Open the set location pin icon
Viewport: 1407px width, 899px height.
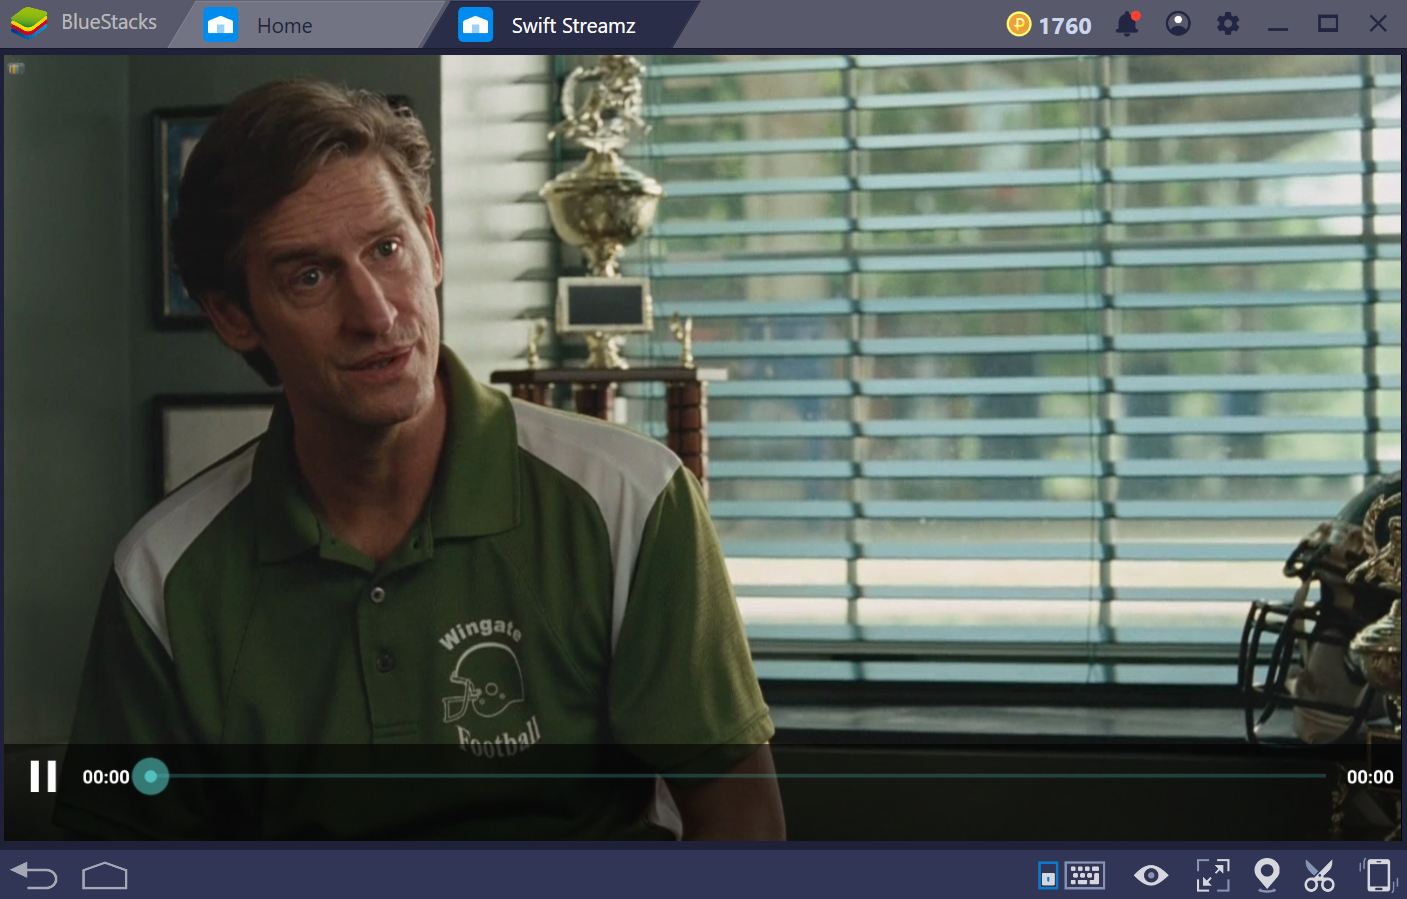tap(1267, 875)
